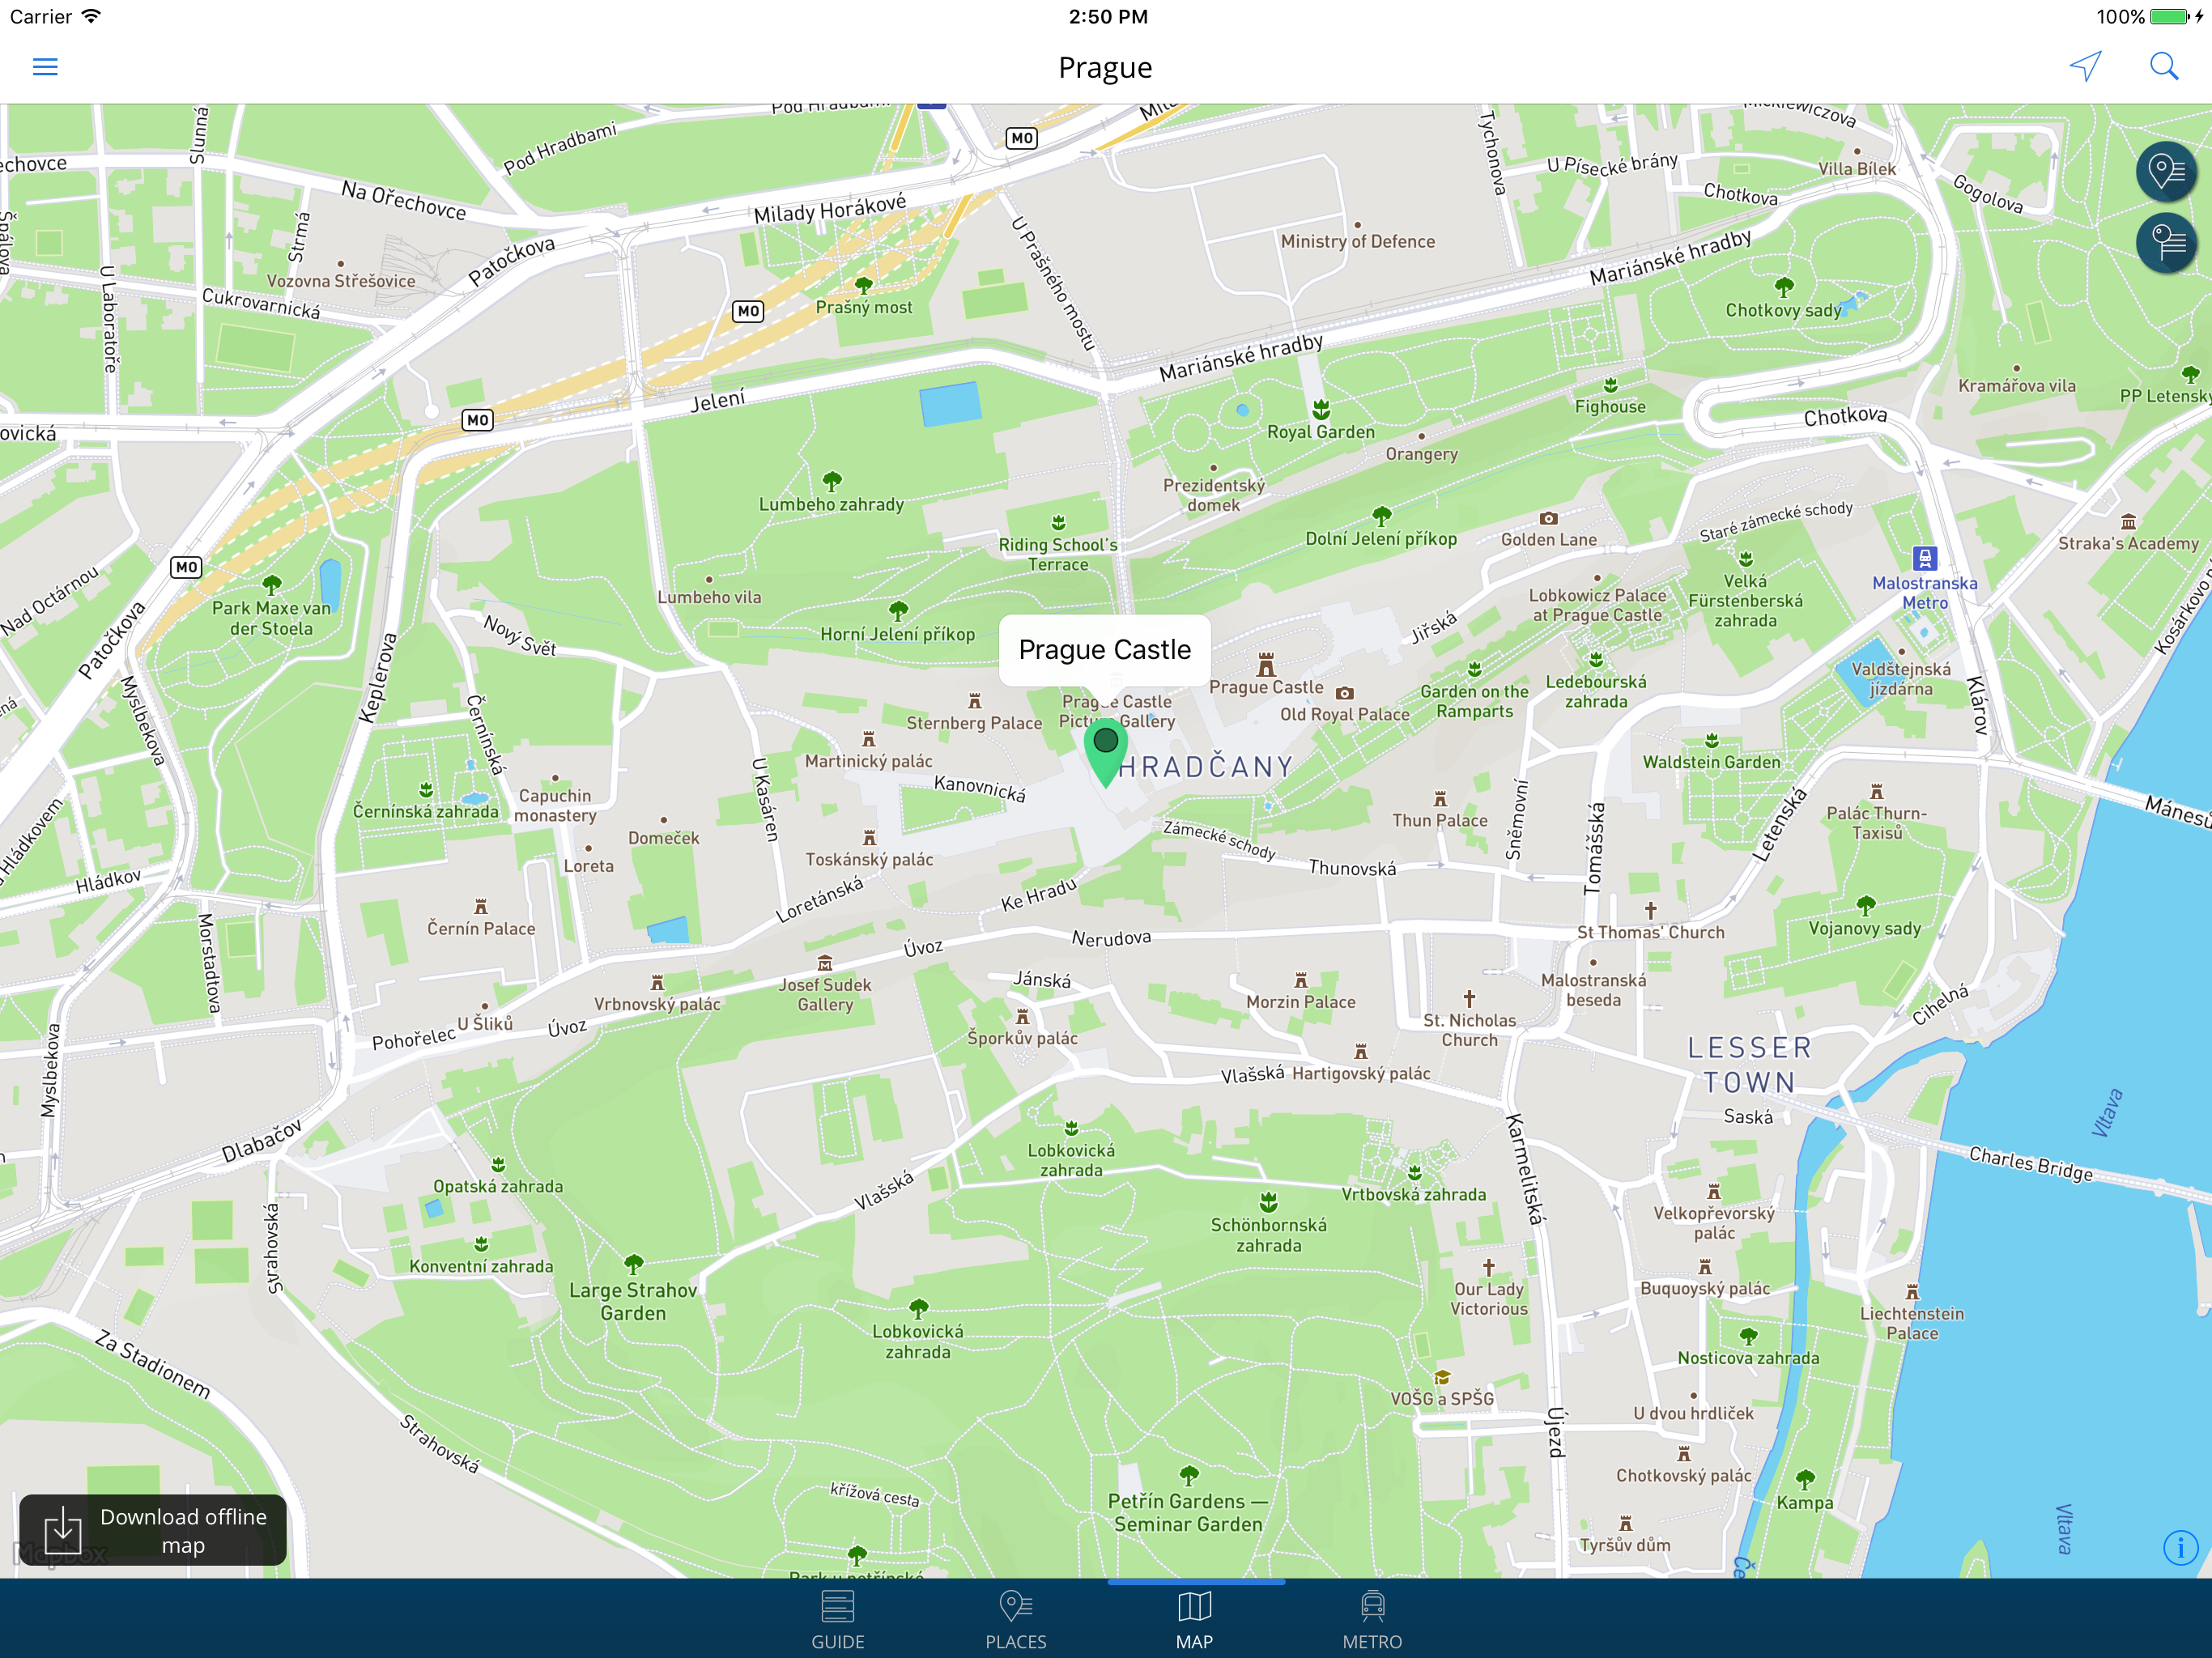Select the green Prague Castle pin
This screenshot has width=2212, height=1658.
(x=1105, y=750)
